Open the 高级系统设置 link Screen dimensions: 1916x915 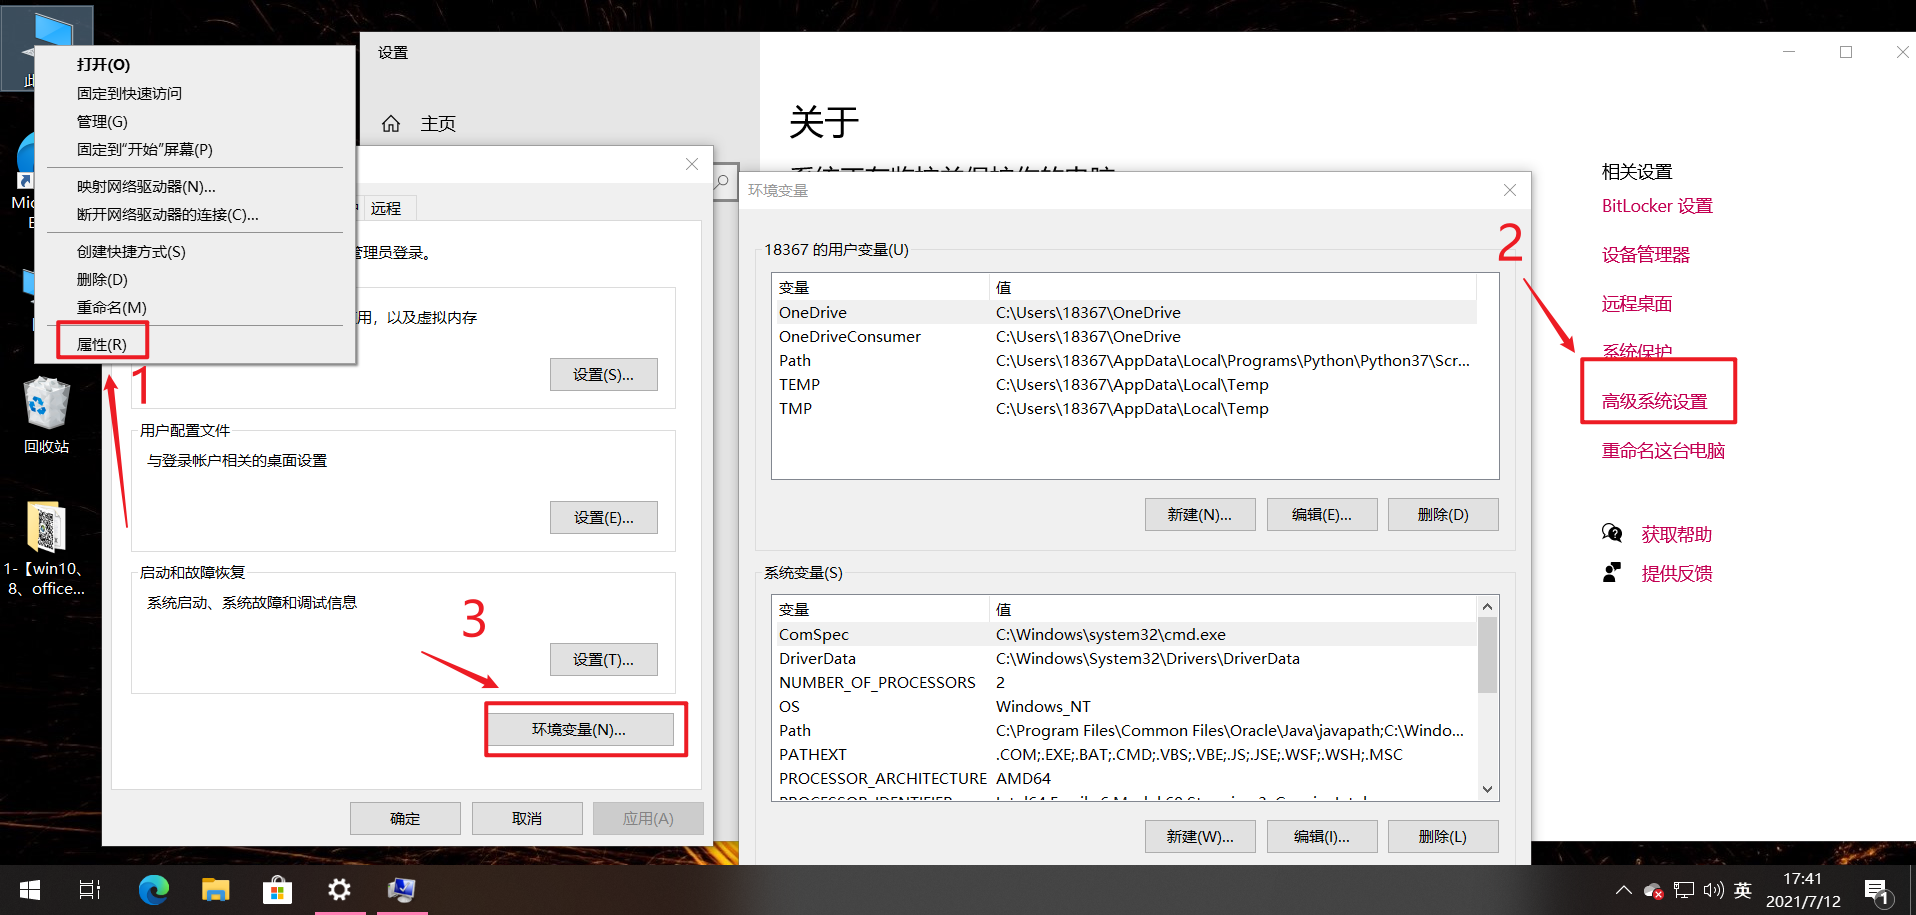click(x=1655, y=401)
